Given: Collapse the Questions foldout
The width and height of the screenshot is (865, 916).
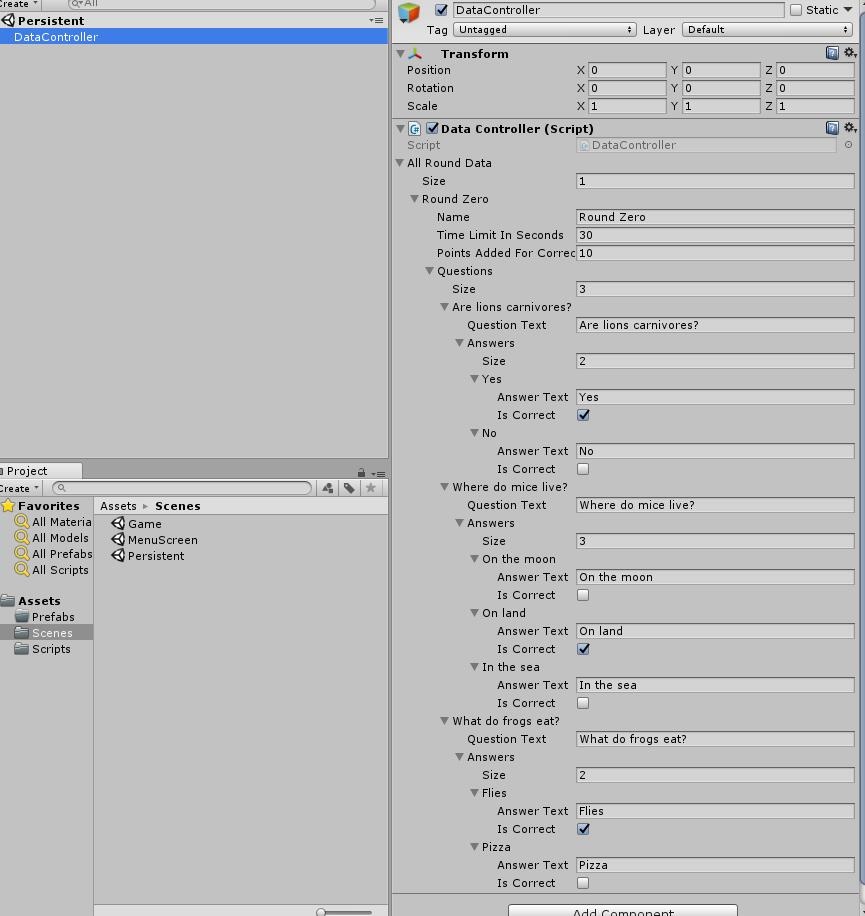Looking at the screenshot, I should point(430,271).
